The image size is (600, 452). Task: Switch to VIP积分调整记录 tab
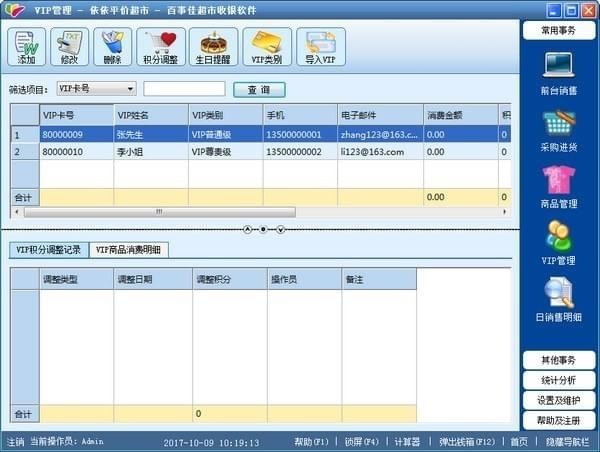tap(49, 250)
